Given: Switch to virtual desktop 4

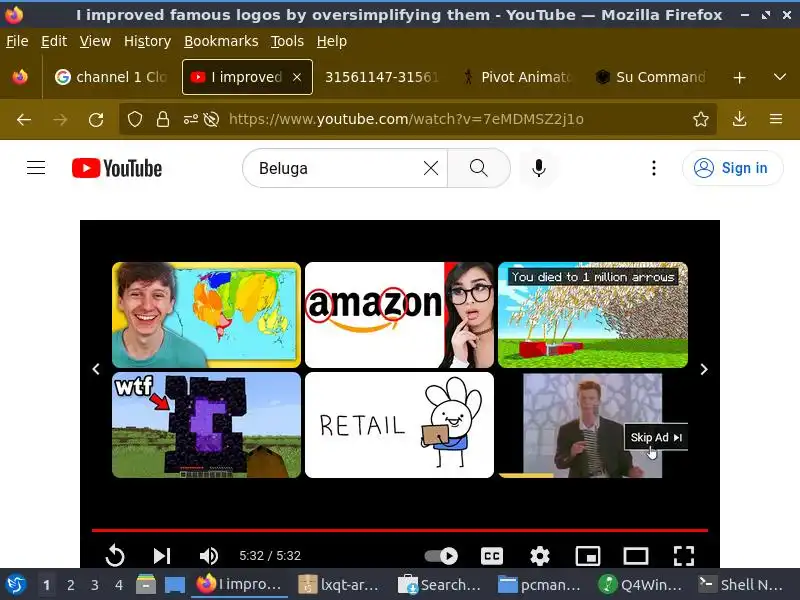Looking at the screenshot, I should pyautogui.click(x=118, y=585).
